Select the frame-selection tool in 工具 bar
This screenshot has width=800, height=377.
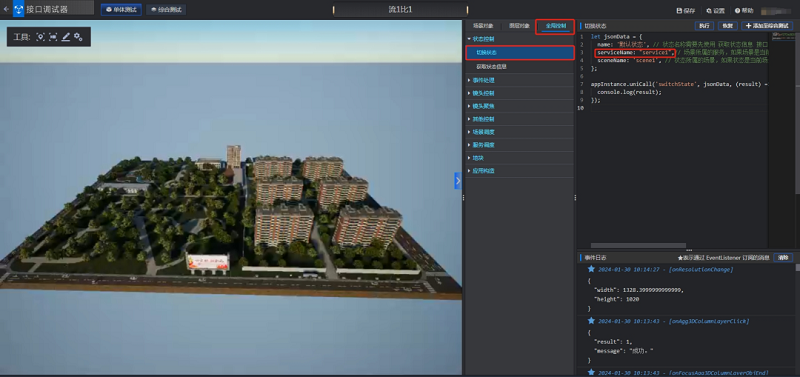[x=53, y=37]
